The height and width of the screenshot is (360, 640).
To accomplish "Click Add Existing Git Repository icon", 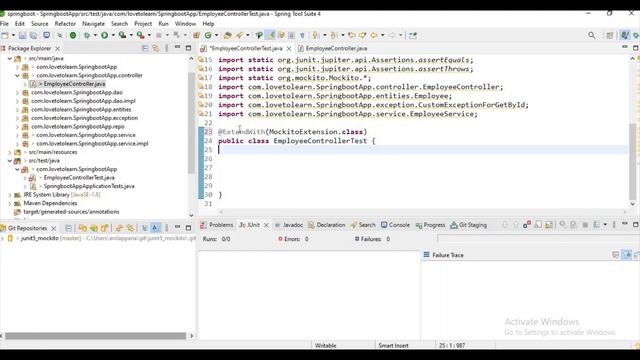I will [x=83, y=228].
